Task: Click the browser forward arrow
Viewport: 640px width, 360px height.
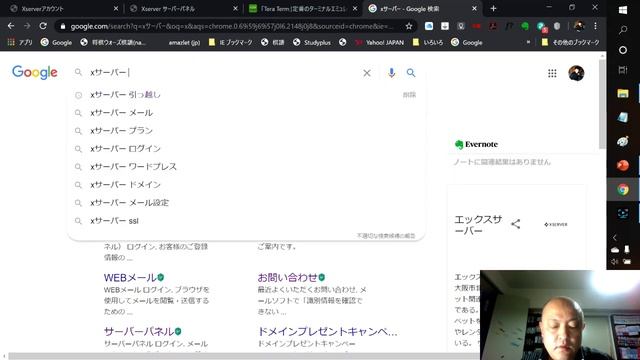Action: point(27,26)
